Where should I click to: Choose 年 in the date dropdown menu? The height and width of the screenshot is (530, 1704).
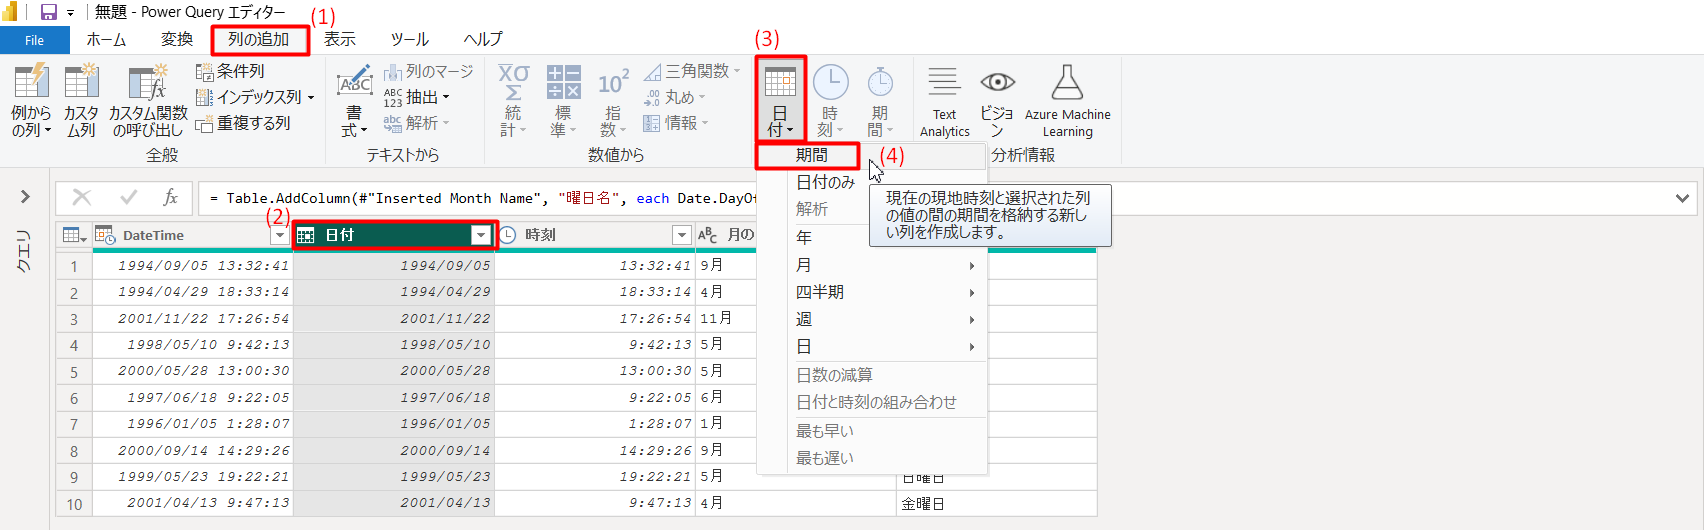pyautogui.click(x=804, y=238)
